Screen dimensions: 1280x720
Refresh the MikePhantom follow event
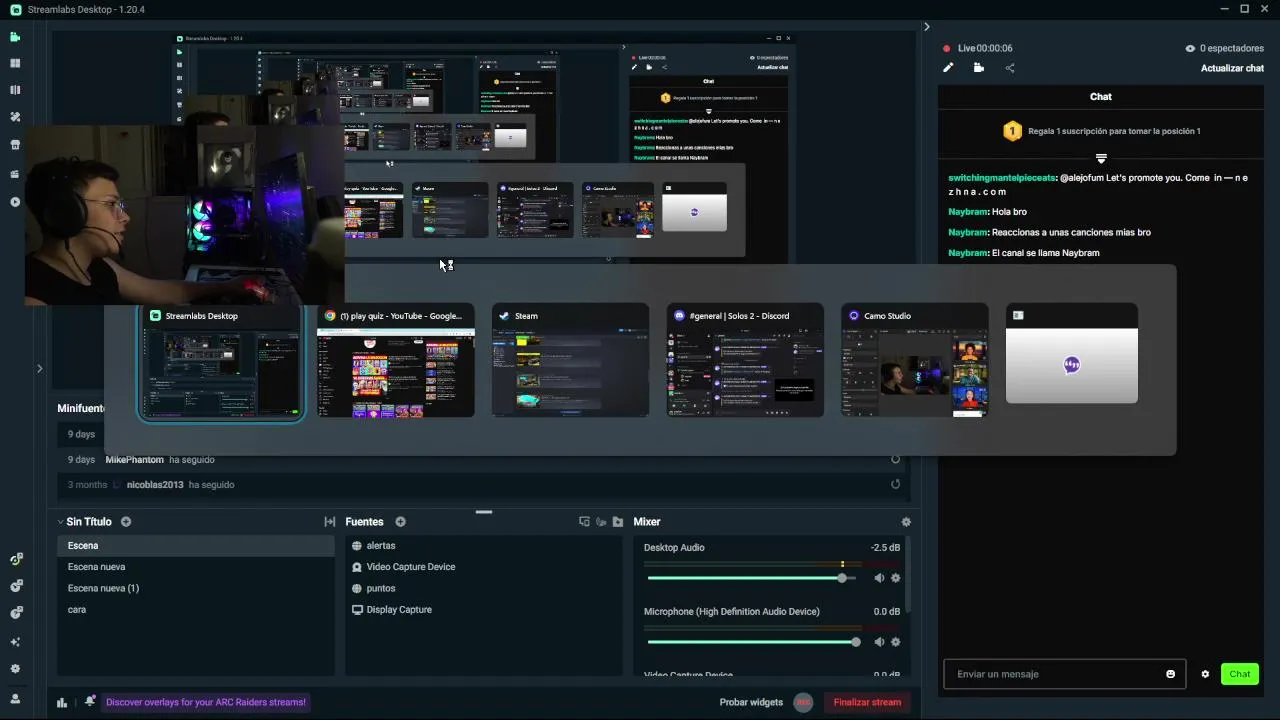pos(896,460)
